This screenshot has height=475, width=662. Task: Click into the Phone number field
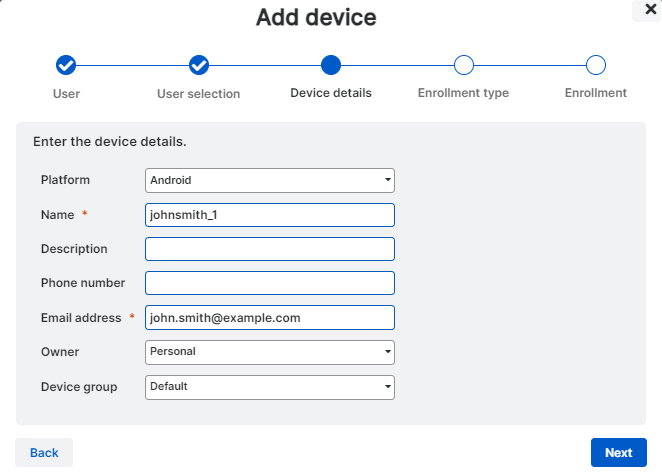point(270,283)
